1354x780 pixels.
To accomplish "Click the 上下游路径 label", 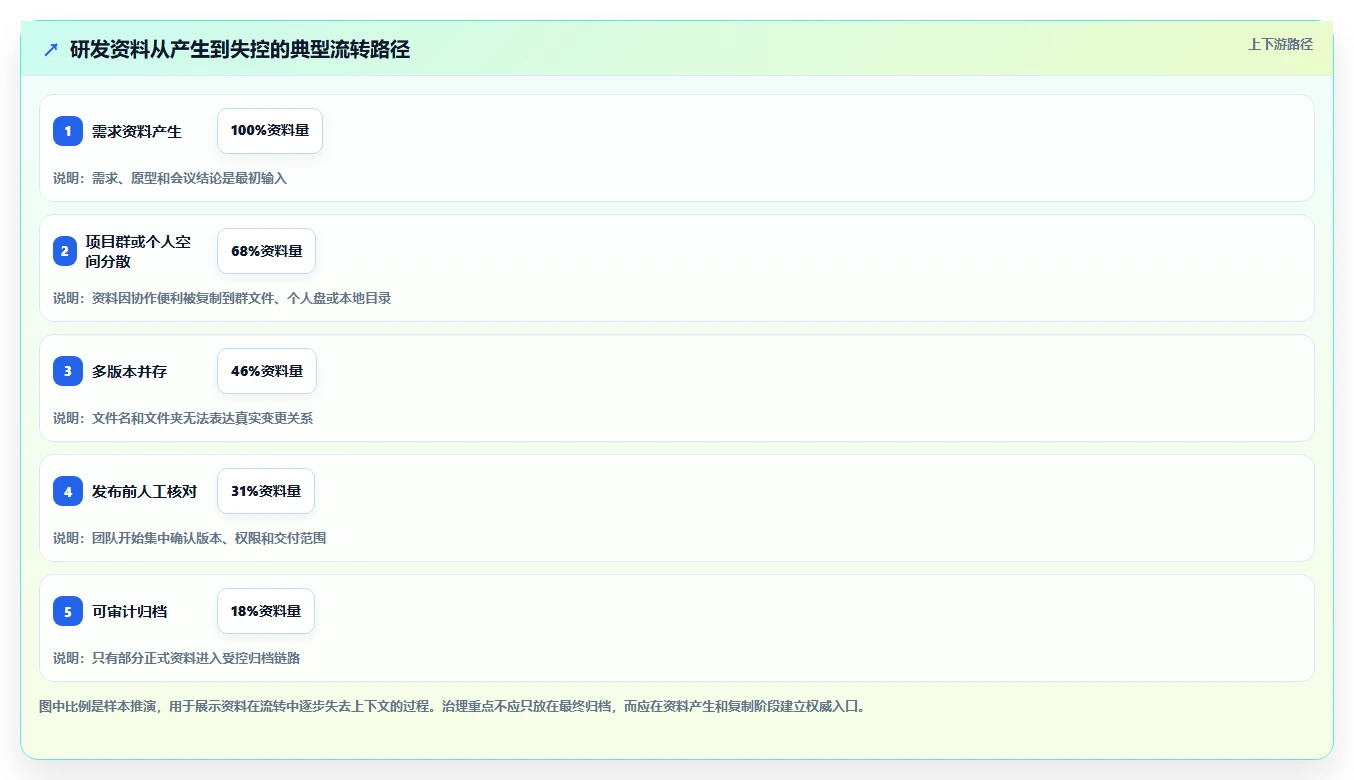I will 1280,44.
